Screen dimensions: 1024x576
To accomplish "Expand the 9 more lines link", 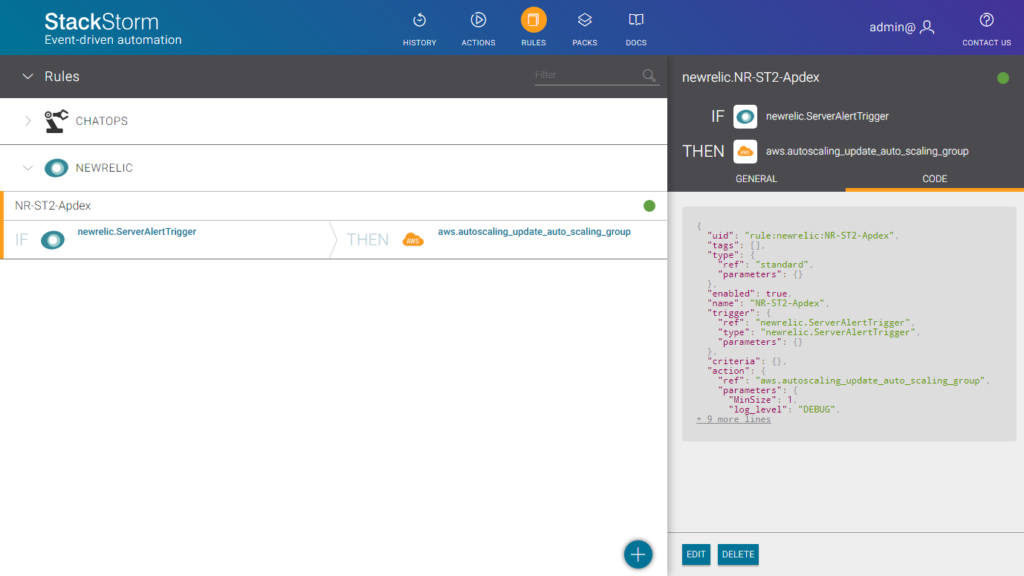I will pyautogui.click(x=733, y=419).
